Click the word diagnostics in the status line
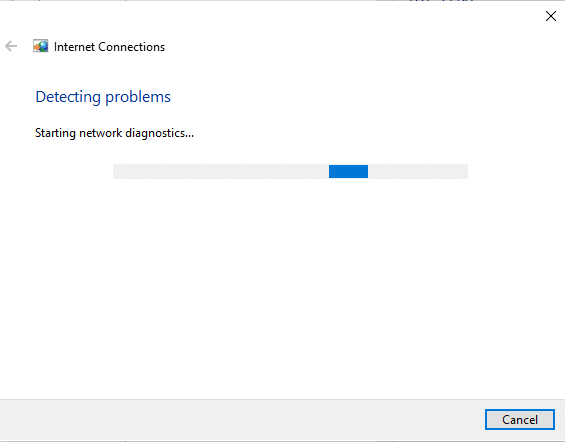 (x=159, y=133)
